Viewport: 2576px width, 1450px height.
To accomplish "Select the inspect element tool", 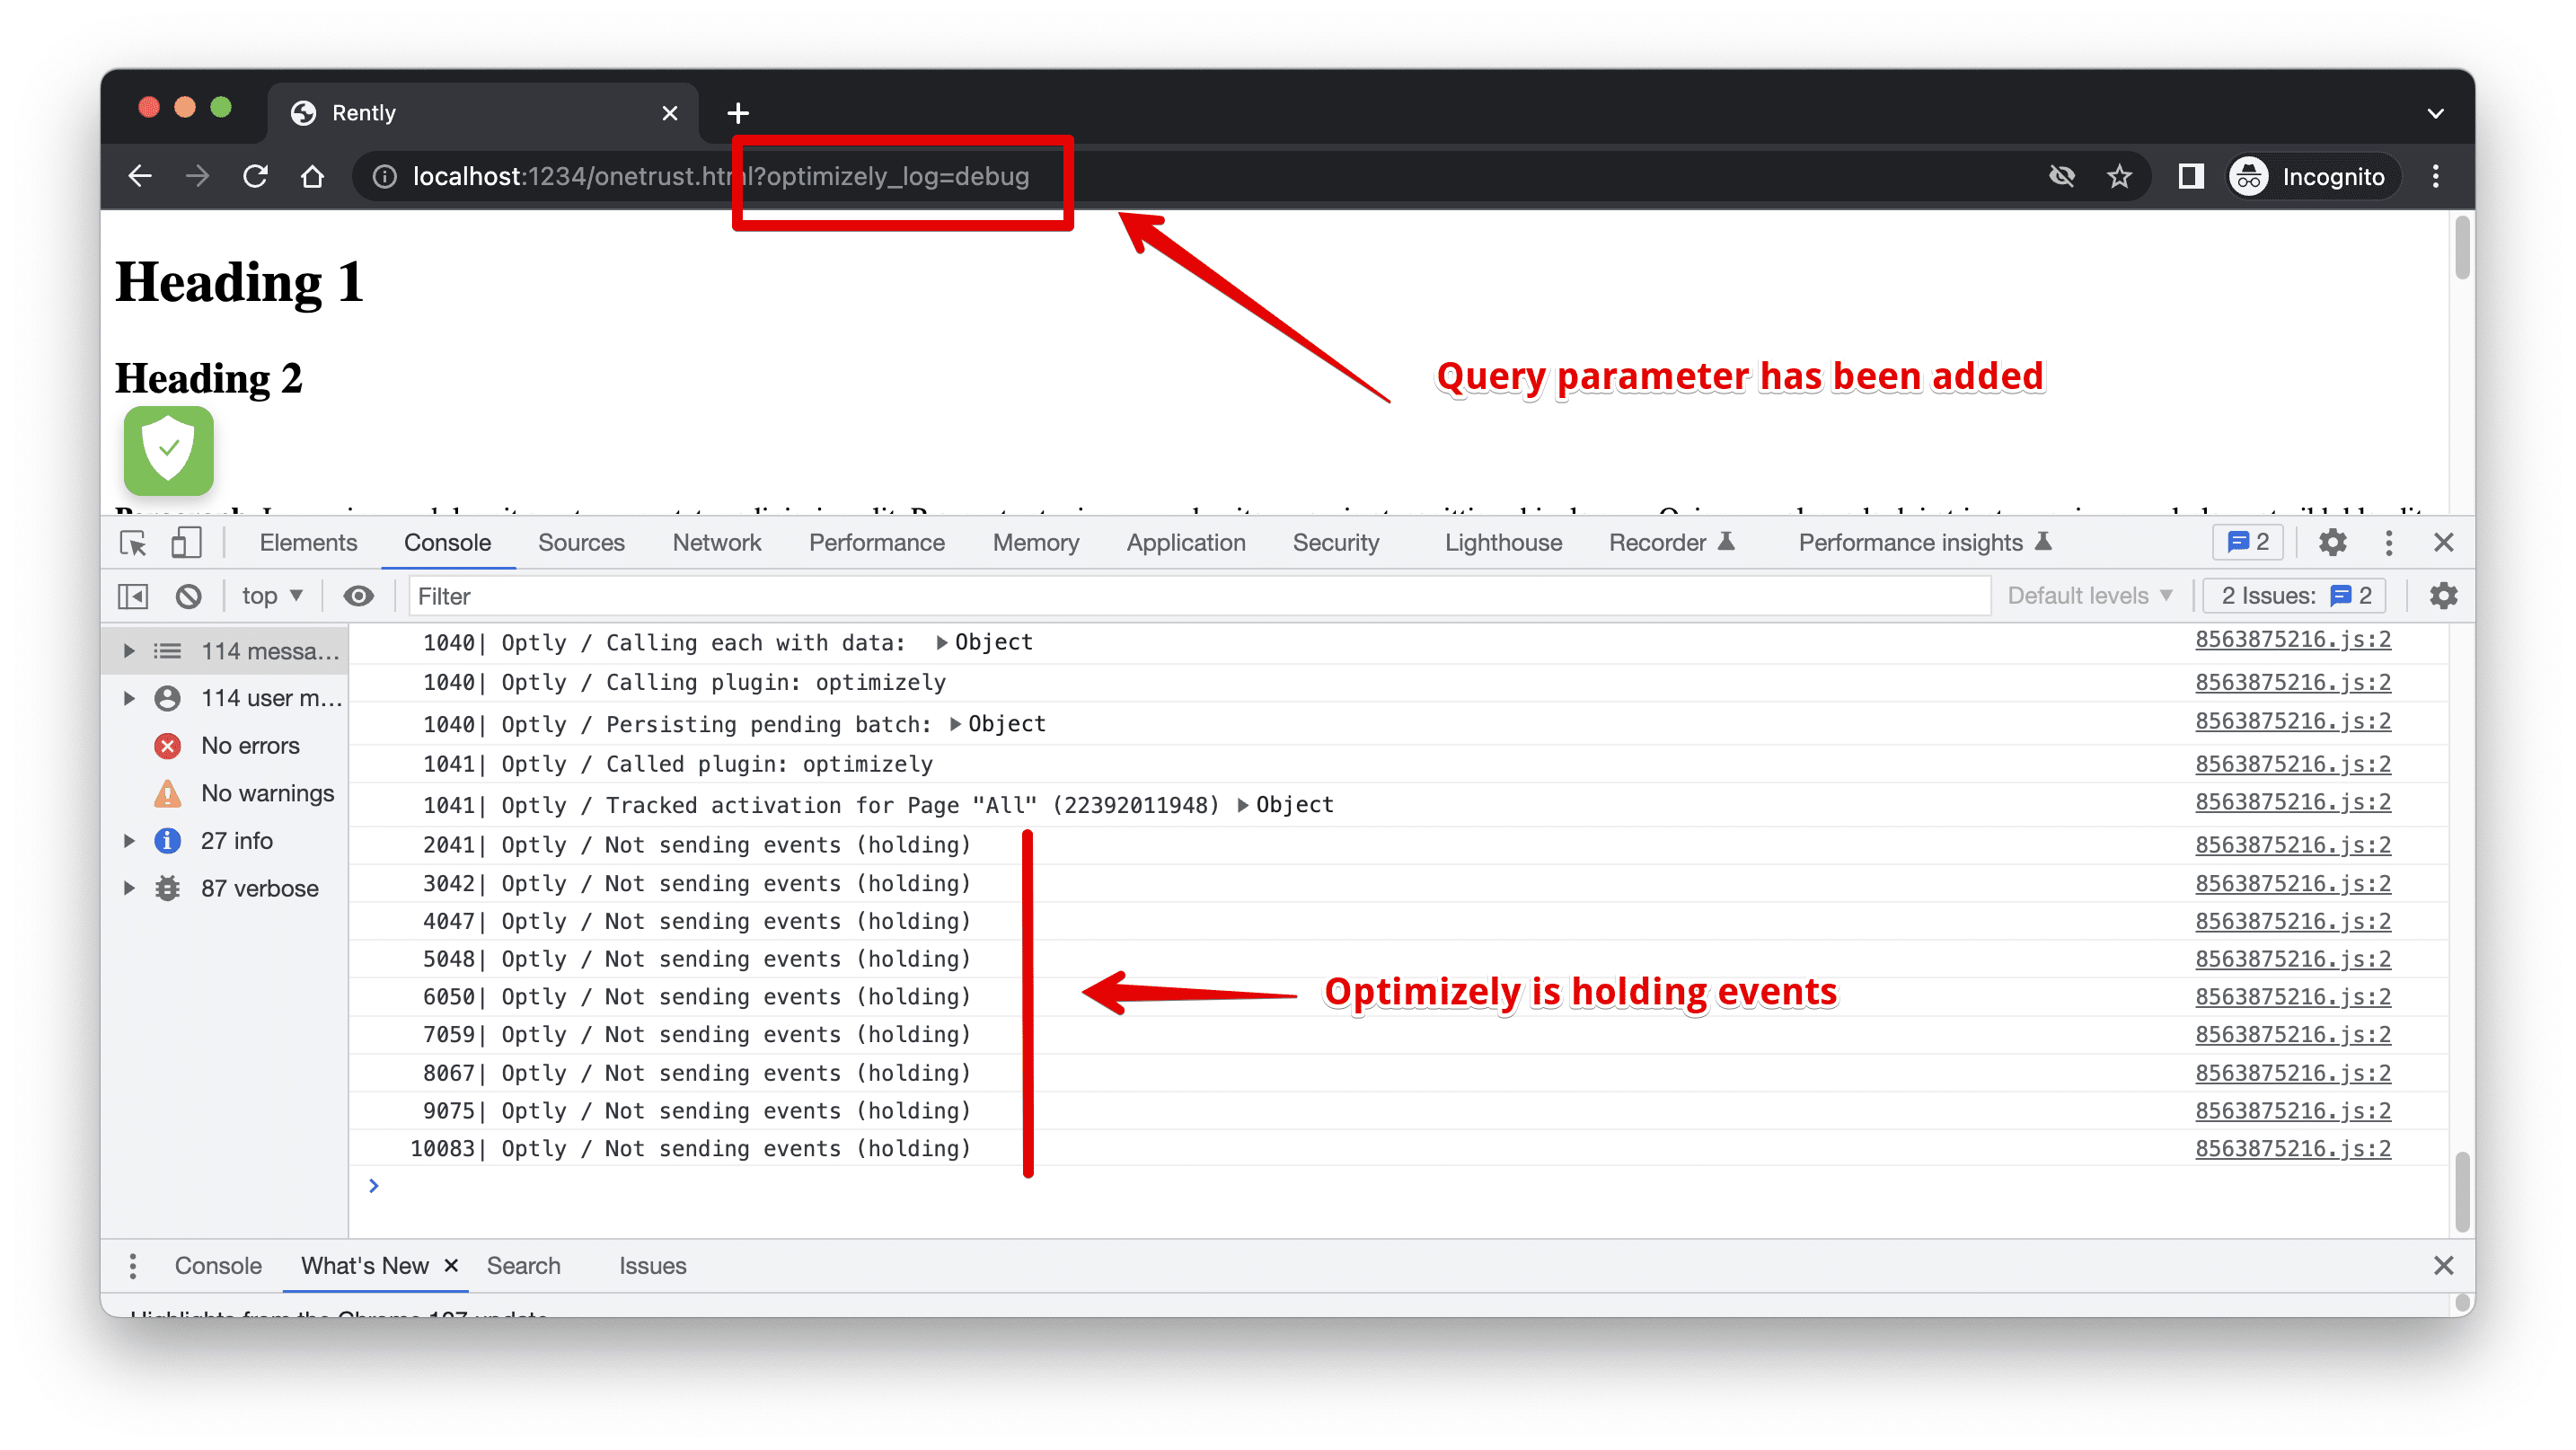I will (133, 542).
